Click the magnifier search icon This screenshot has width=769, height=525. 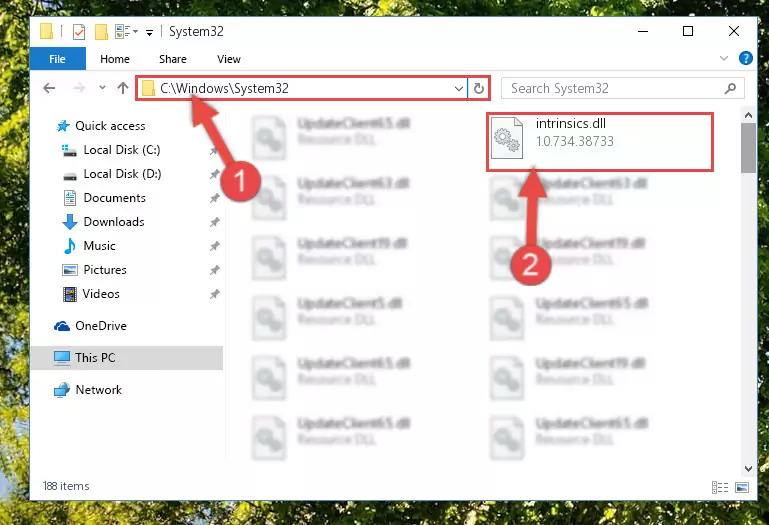point(730,89)
